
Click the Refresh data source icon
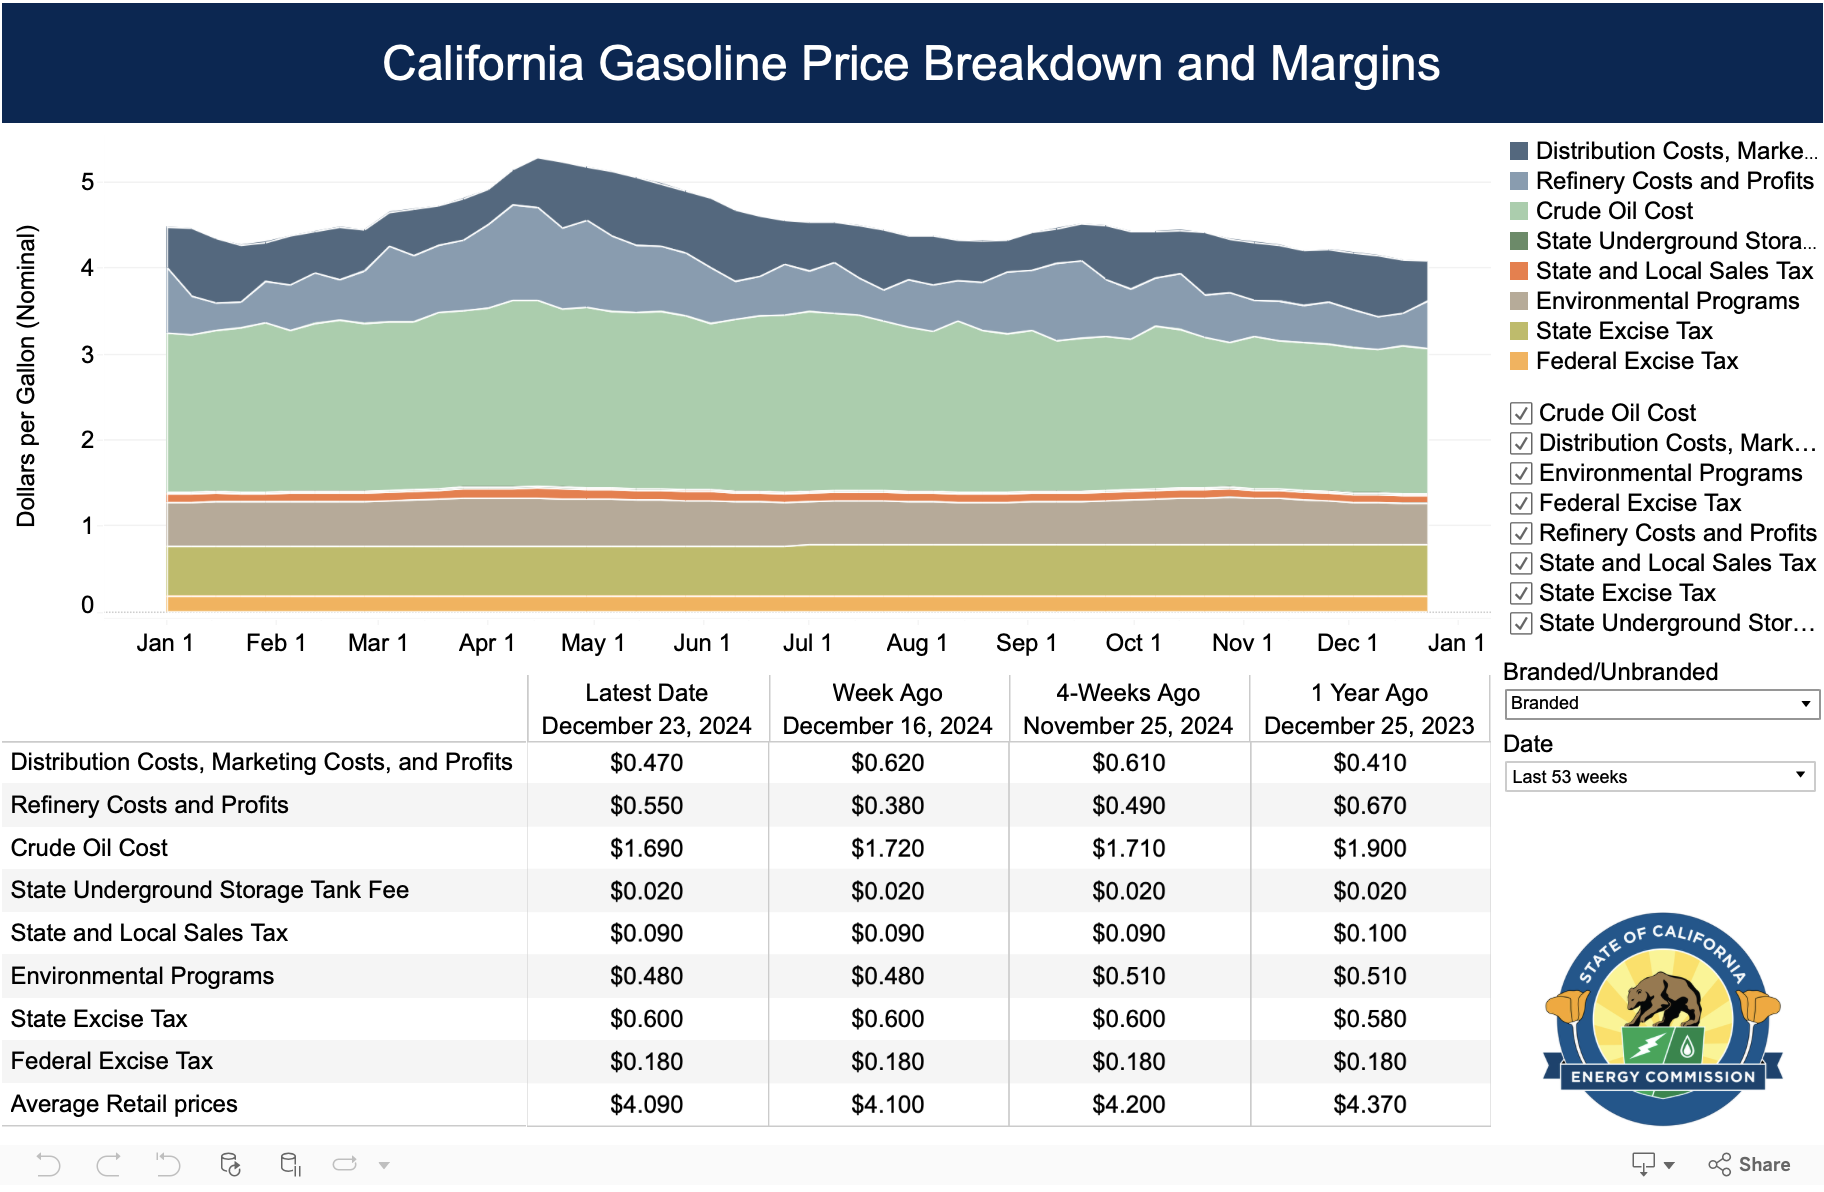coord(232,1163)
